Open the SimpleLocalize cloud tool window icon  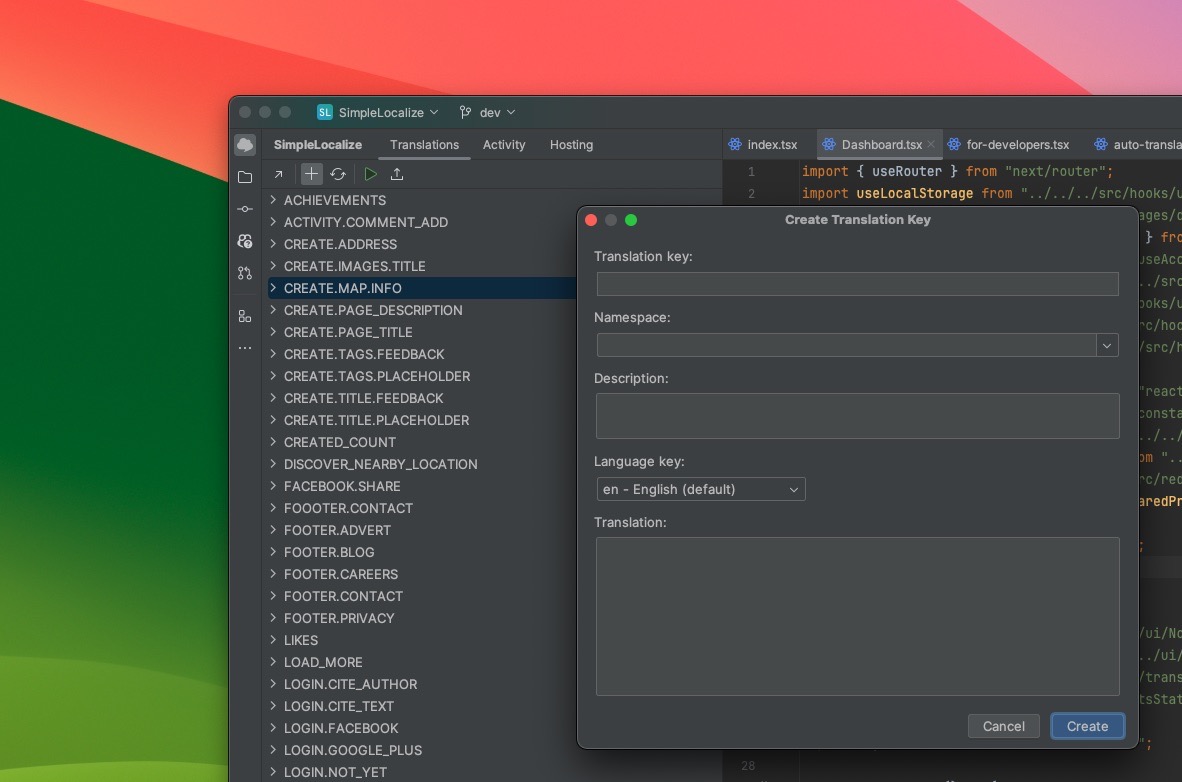(x=245, y=145)
